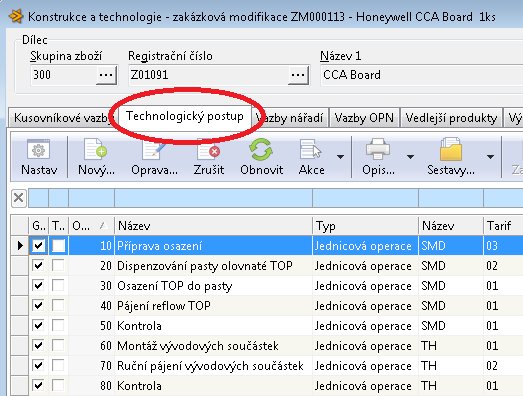Uncheck G checkbox for Příprava osazení row
The height and width of the screenshot is (396, 523).
tap(38, 246)
